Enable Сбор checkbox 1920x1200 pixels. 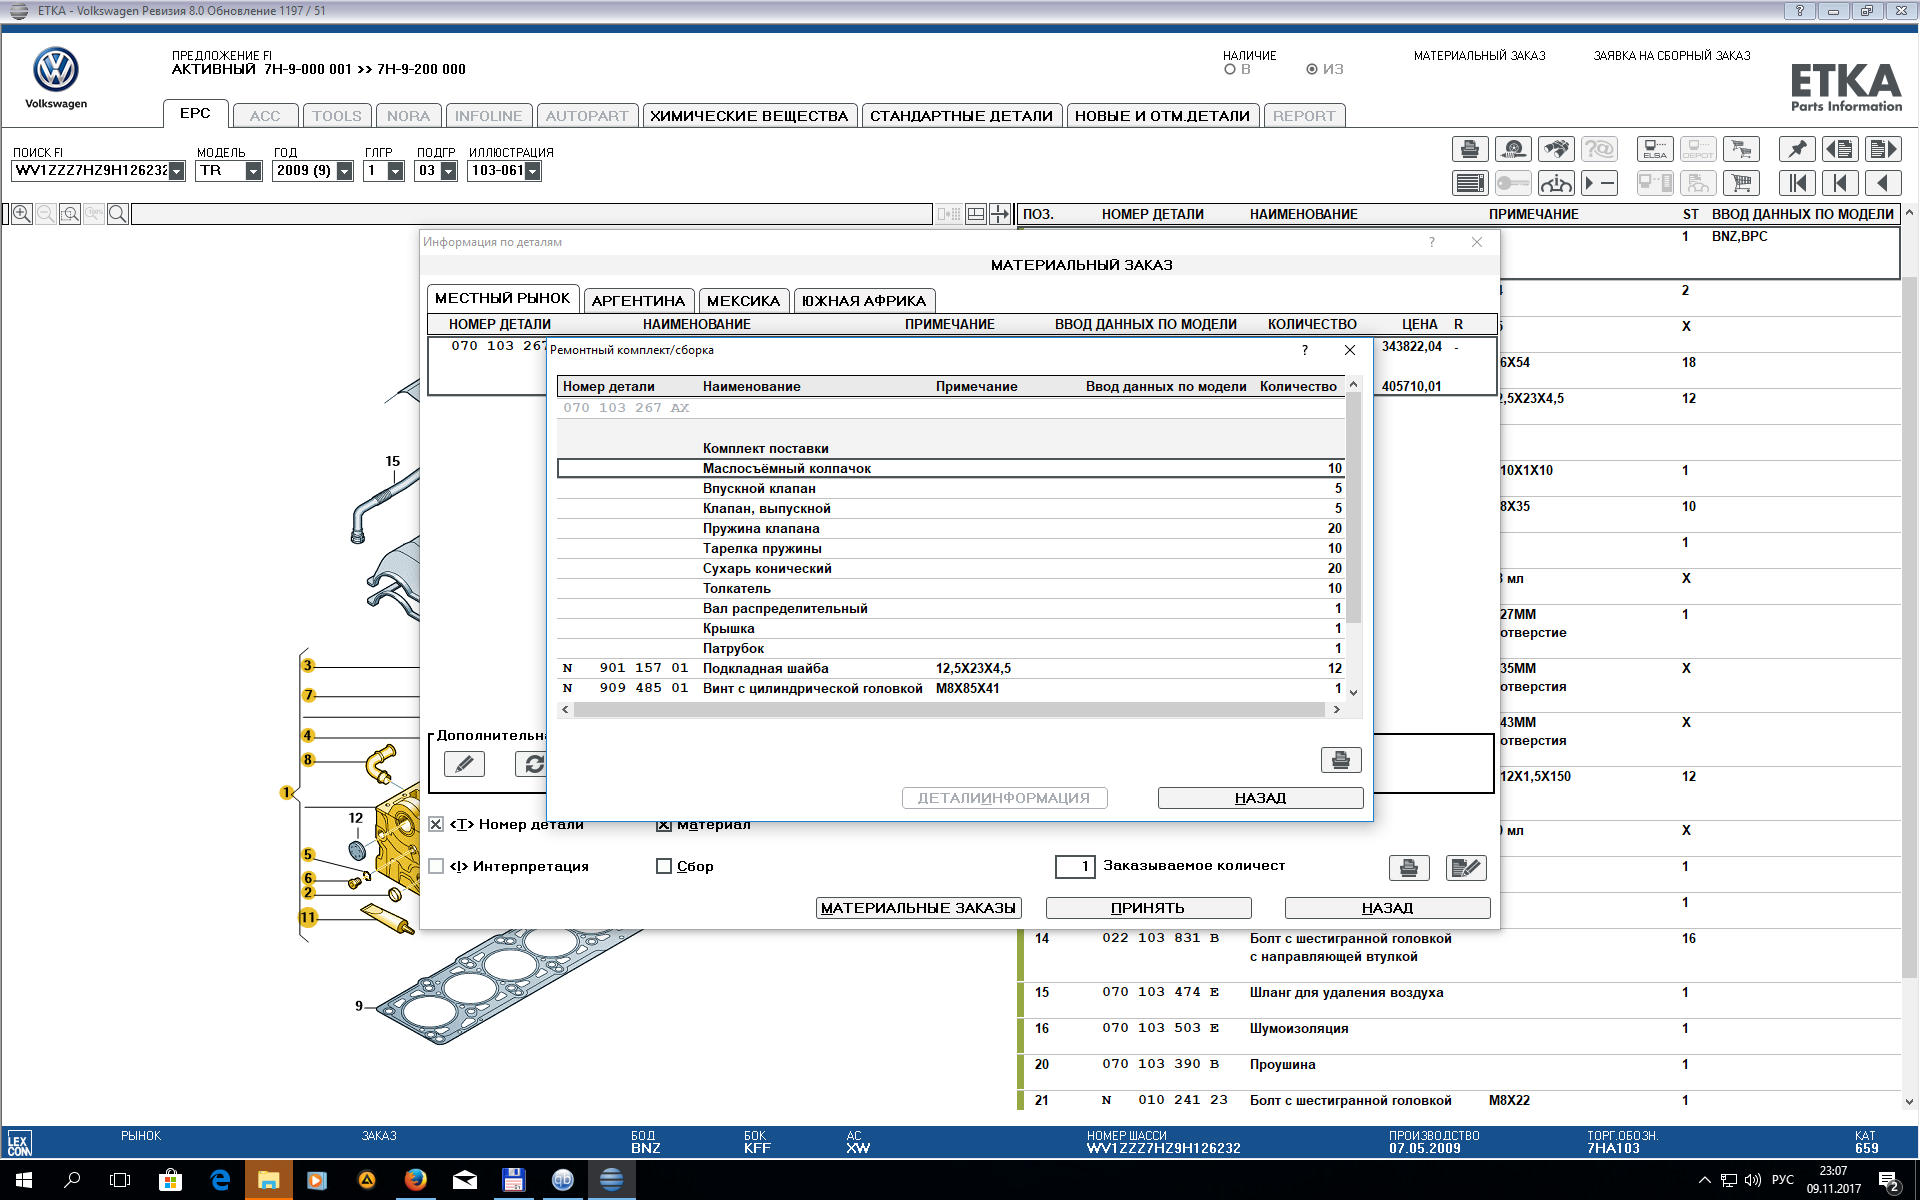coord(664,866)
